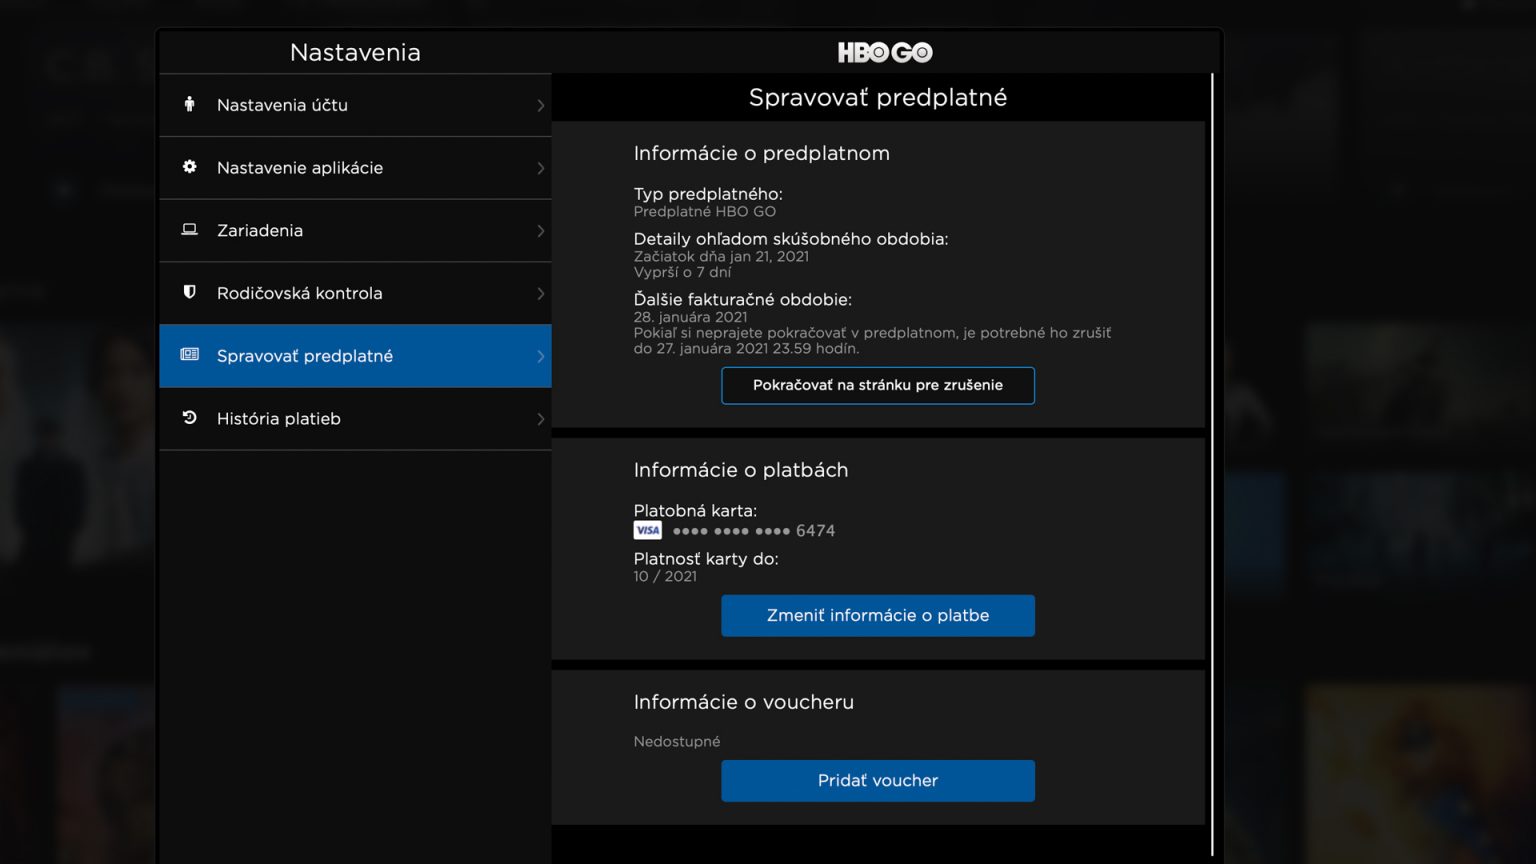Click the Vyprší o 7 dní text

tap(682, 272)
